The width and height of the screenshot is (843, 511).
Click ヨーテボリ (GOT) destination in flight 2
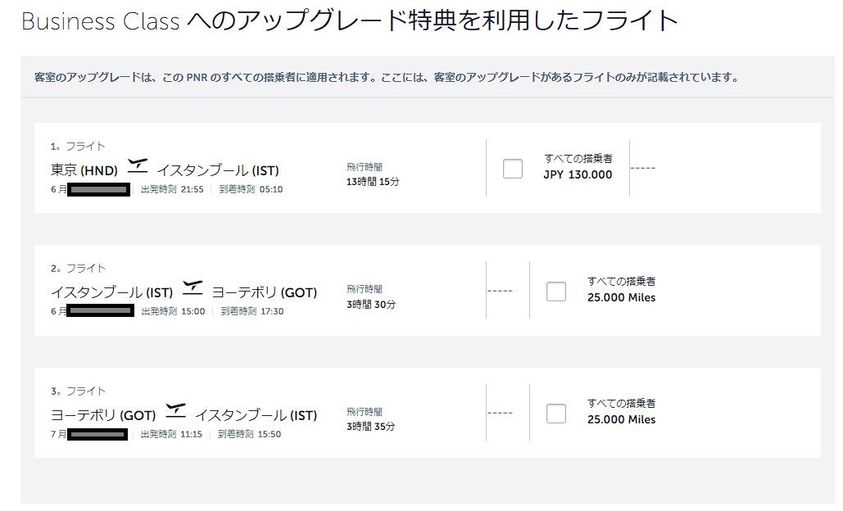(x=263, y=293)
